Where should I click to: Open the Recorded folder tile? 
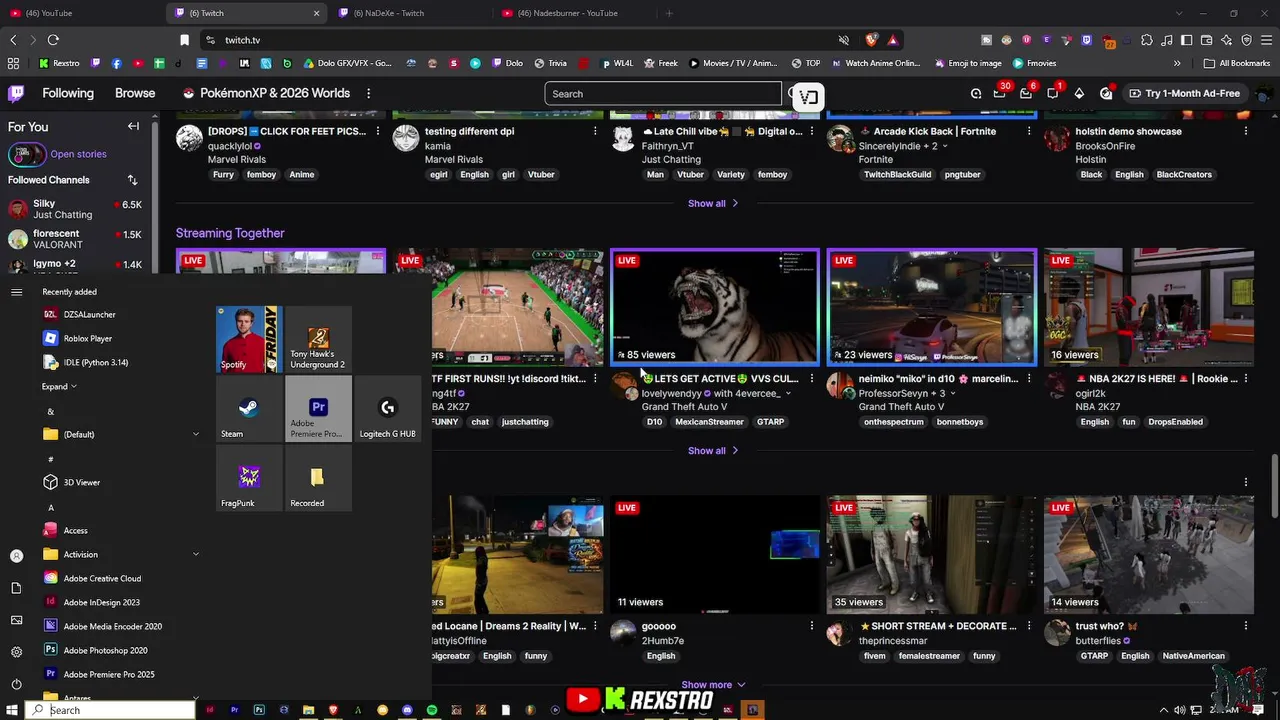click(318, 477)
